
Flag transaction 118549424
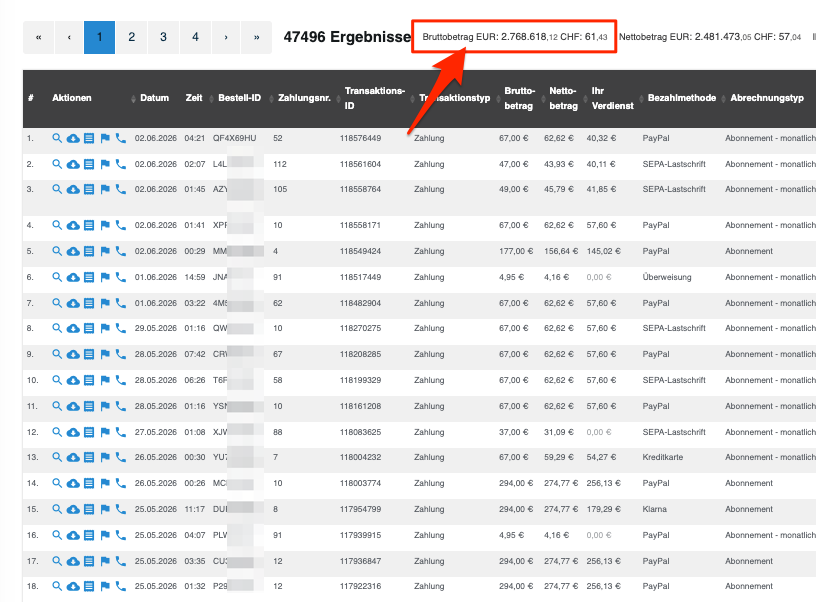point(105,251)
